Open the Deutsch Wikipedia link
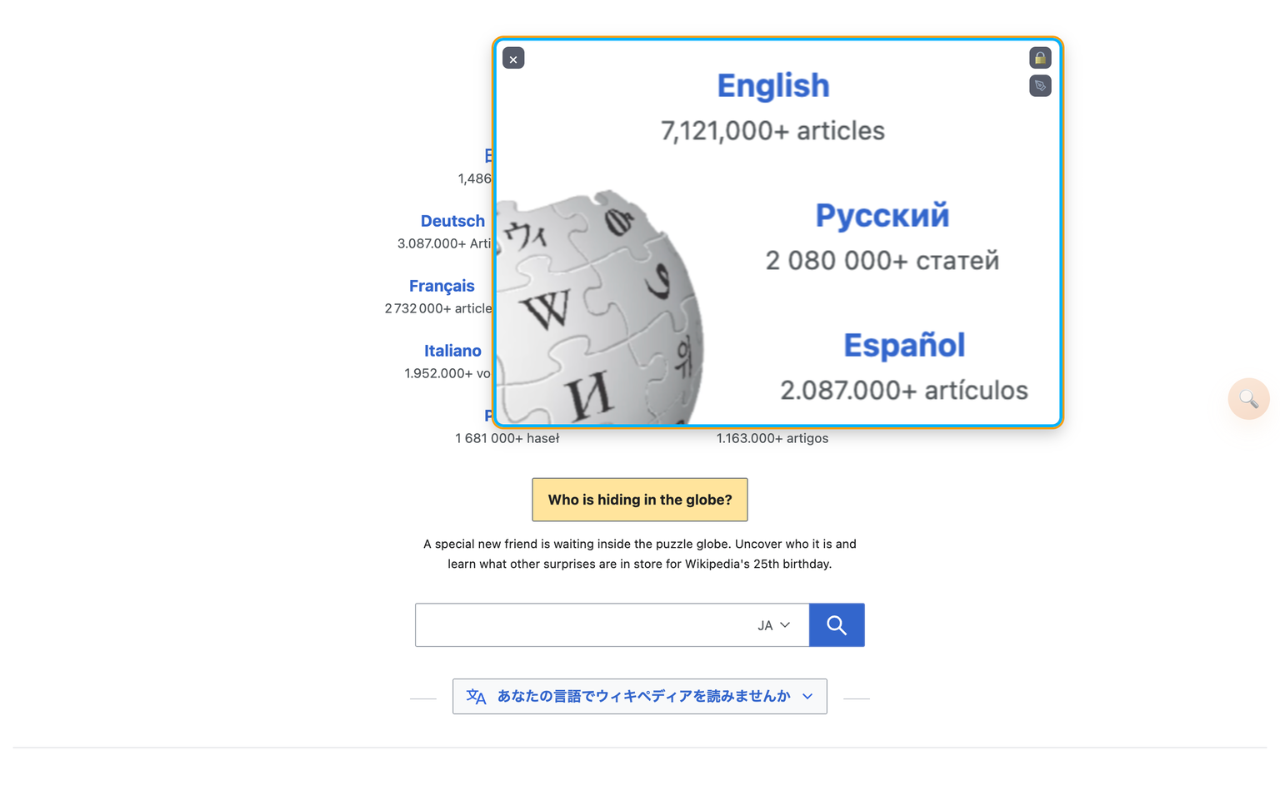The height and width of the screenshot is (800, 1280). pyautogui.click(x=453, y=221)
